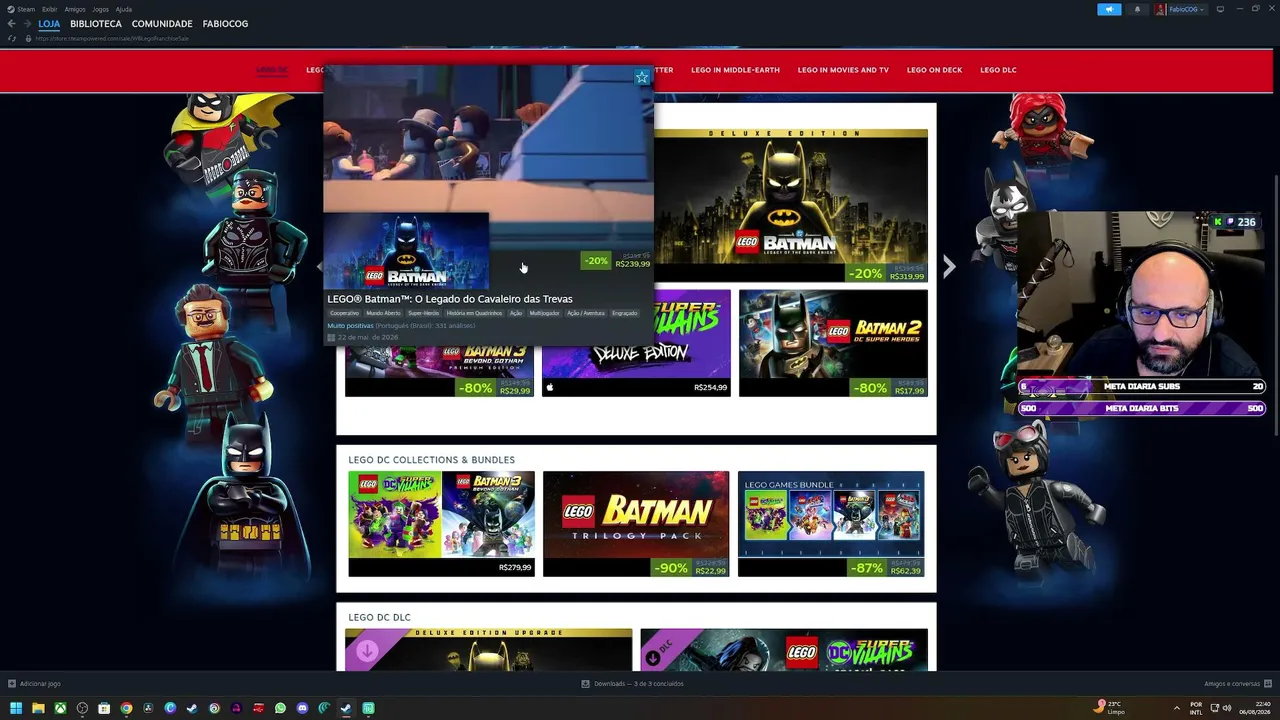Open the Exibir menu

49,9
